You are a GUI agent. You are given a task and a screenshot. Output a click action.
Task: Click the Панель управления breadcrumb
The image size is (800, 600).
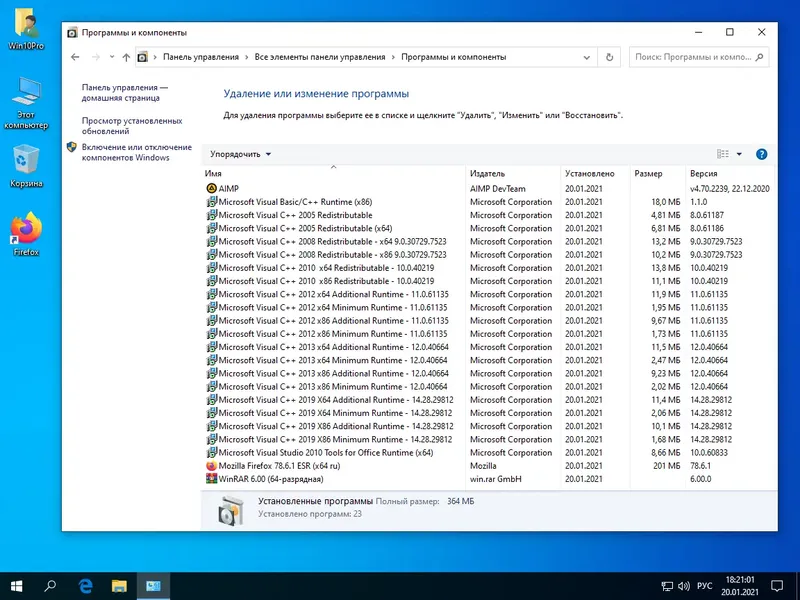[201, 57]
